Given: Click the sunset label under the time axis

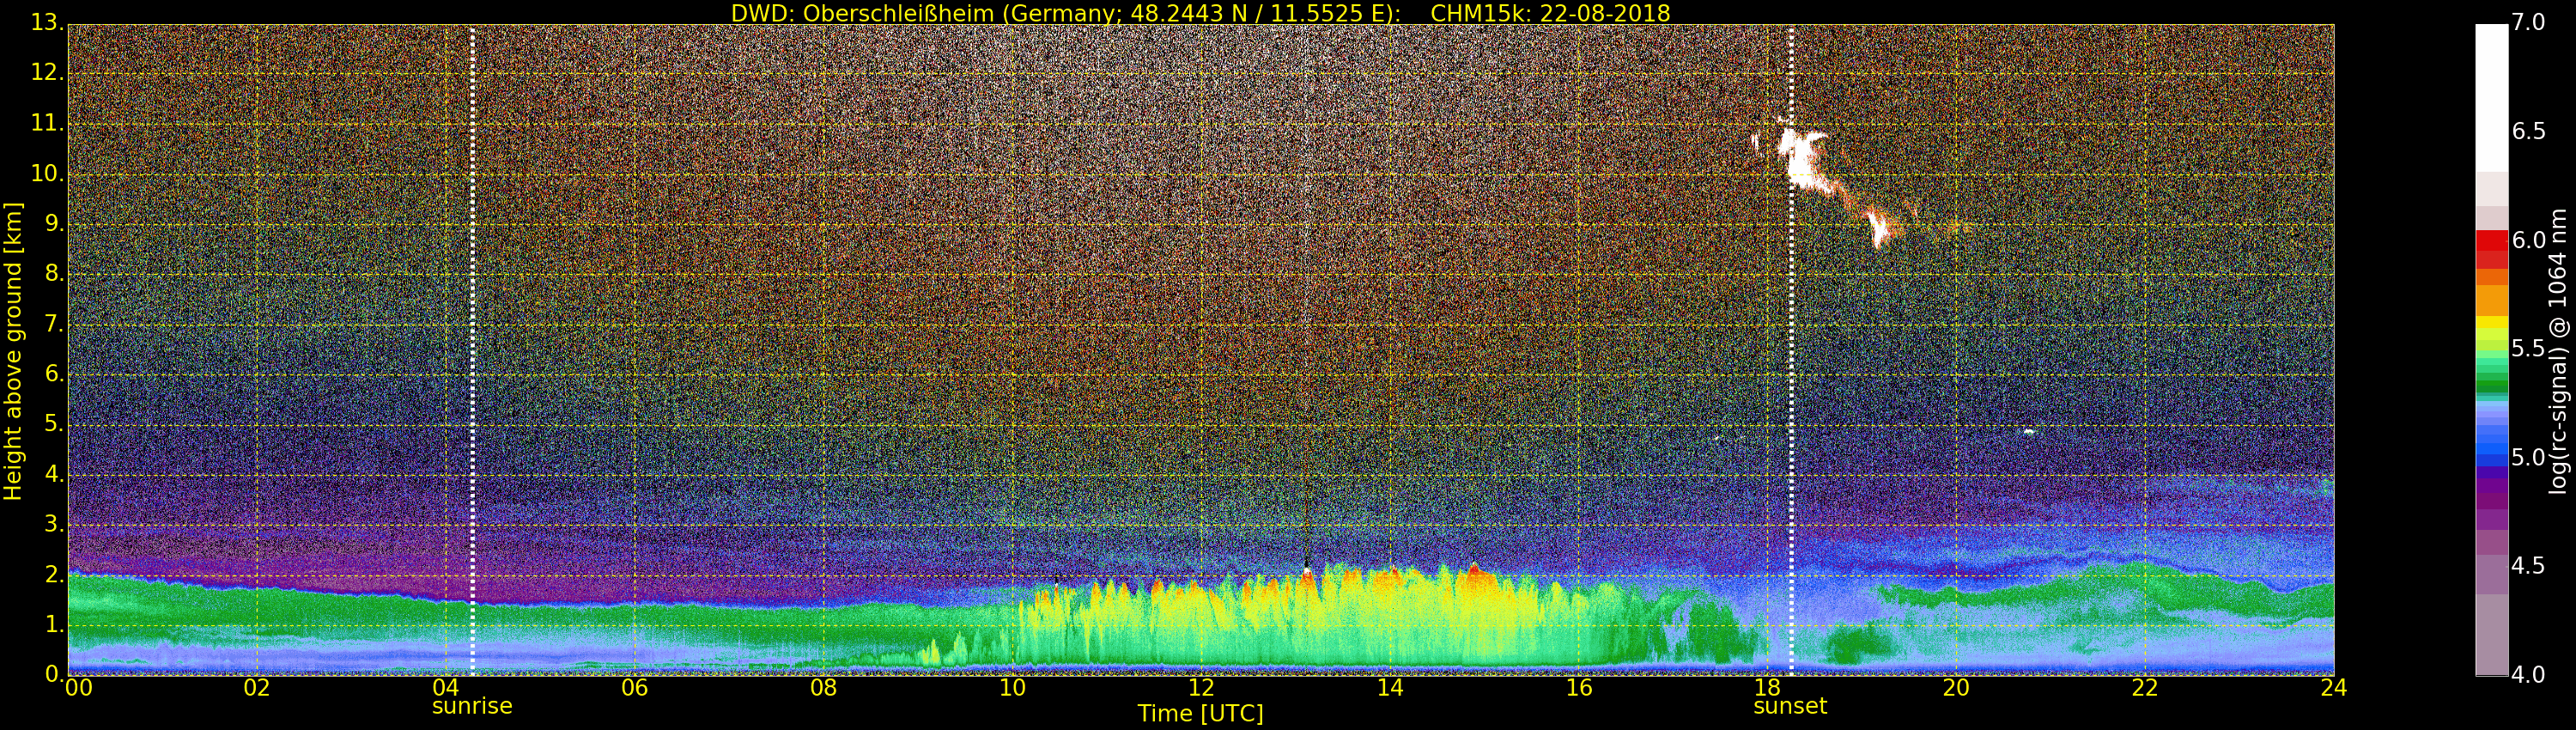Looking at the screenshot, I should 1790,706.
